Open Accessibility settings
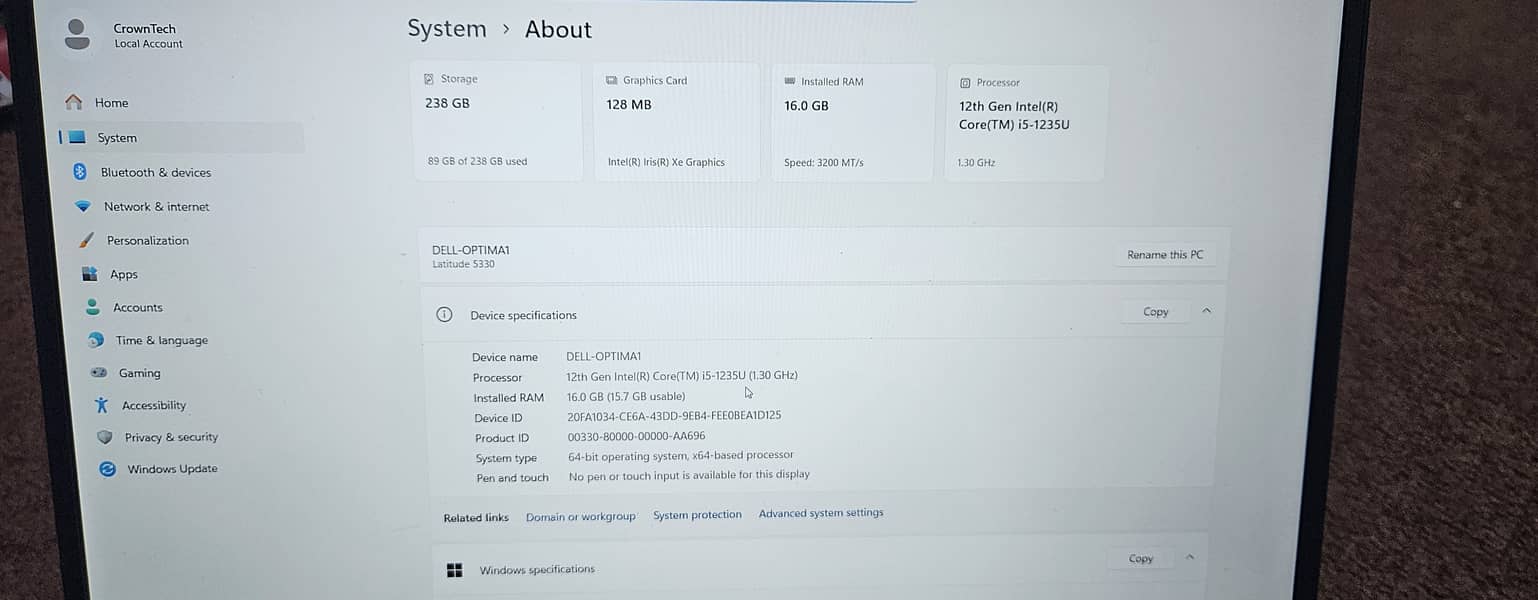 pyautogui.click(x=153, y=405)
